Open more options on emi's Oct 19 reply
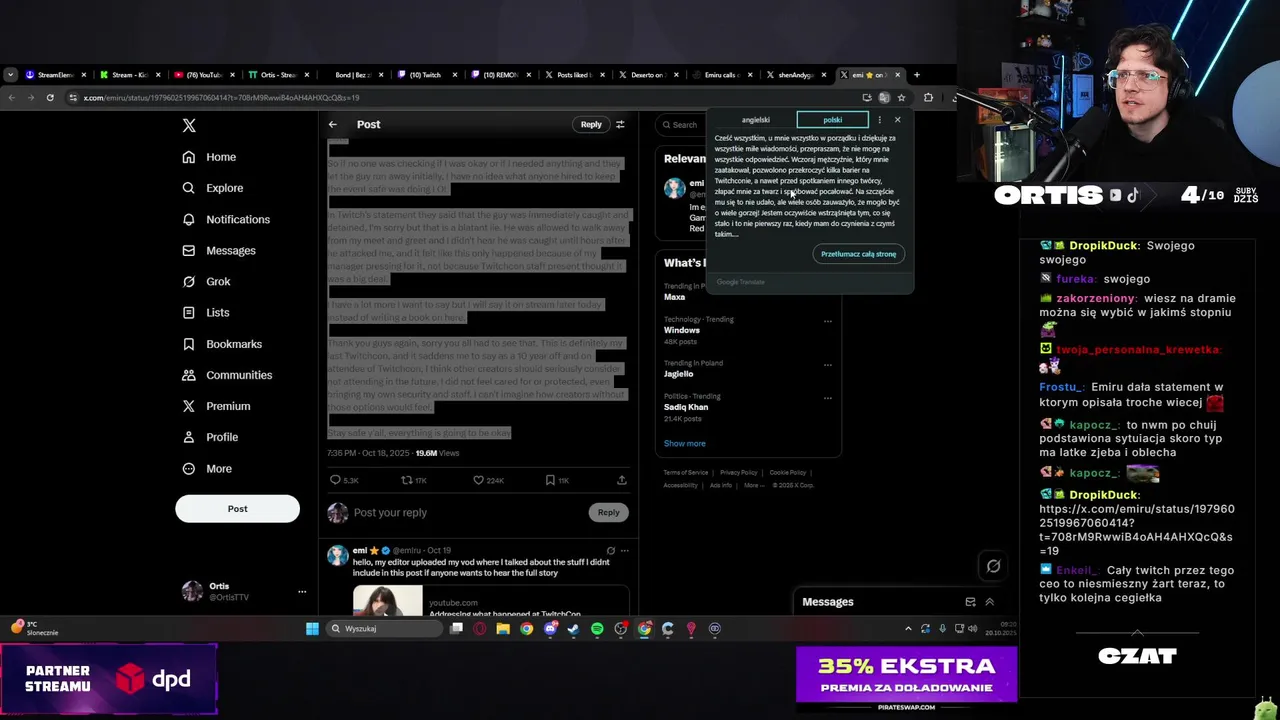 (624, 550)
